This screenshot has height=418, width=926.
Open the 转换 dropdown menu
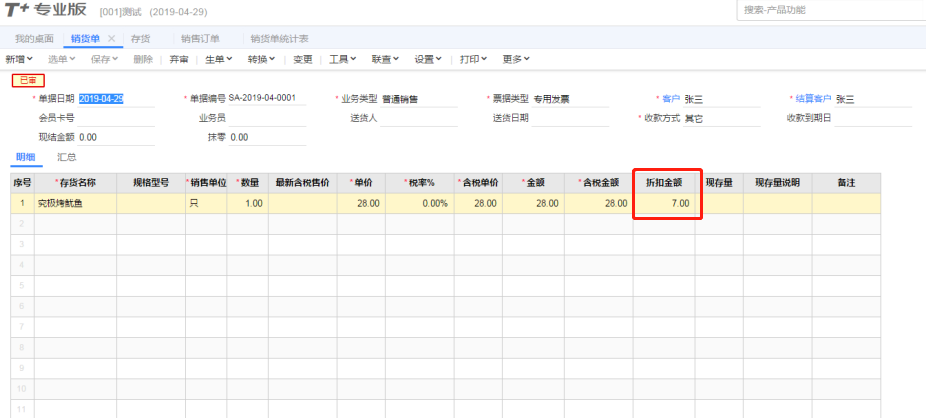point(261,59)
